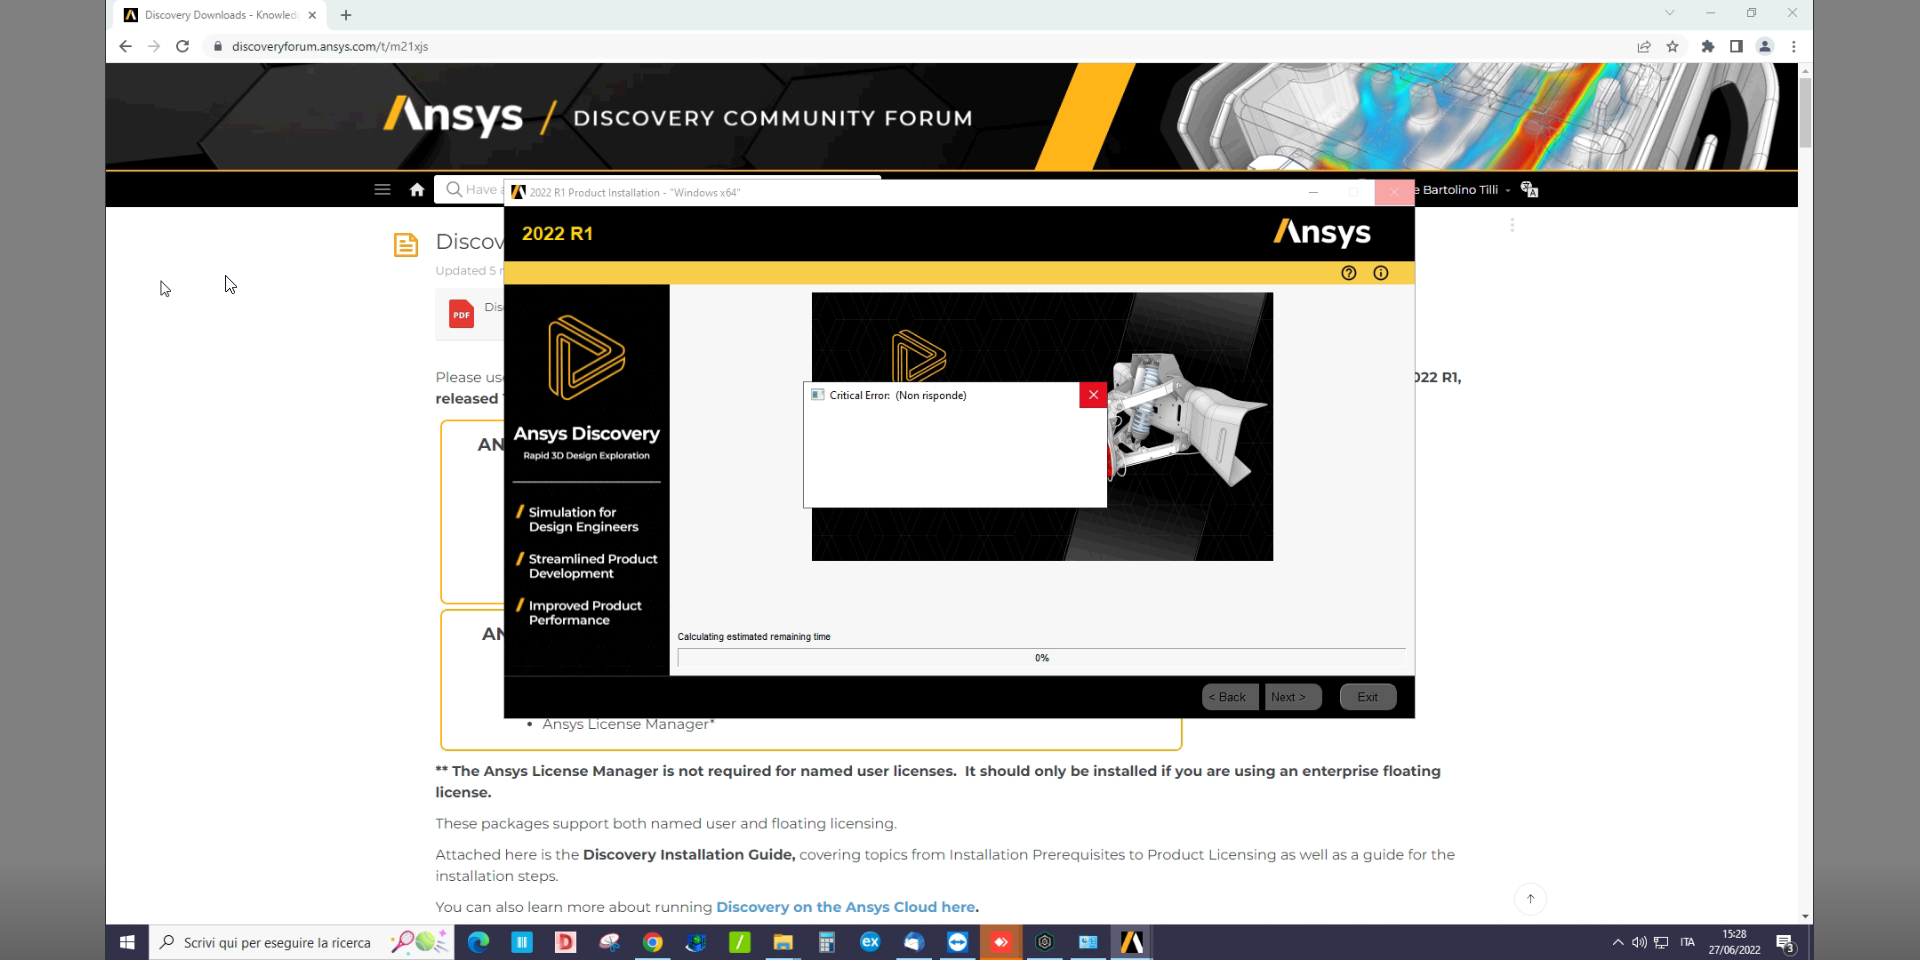
Task: Open the notification center icon
Action: click(1785, 942)
